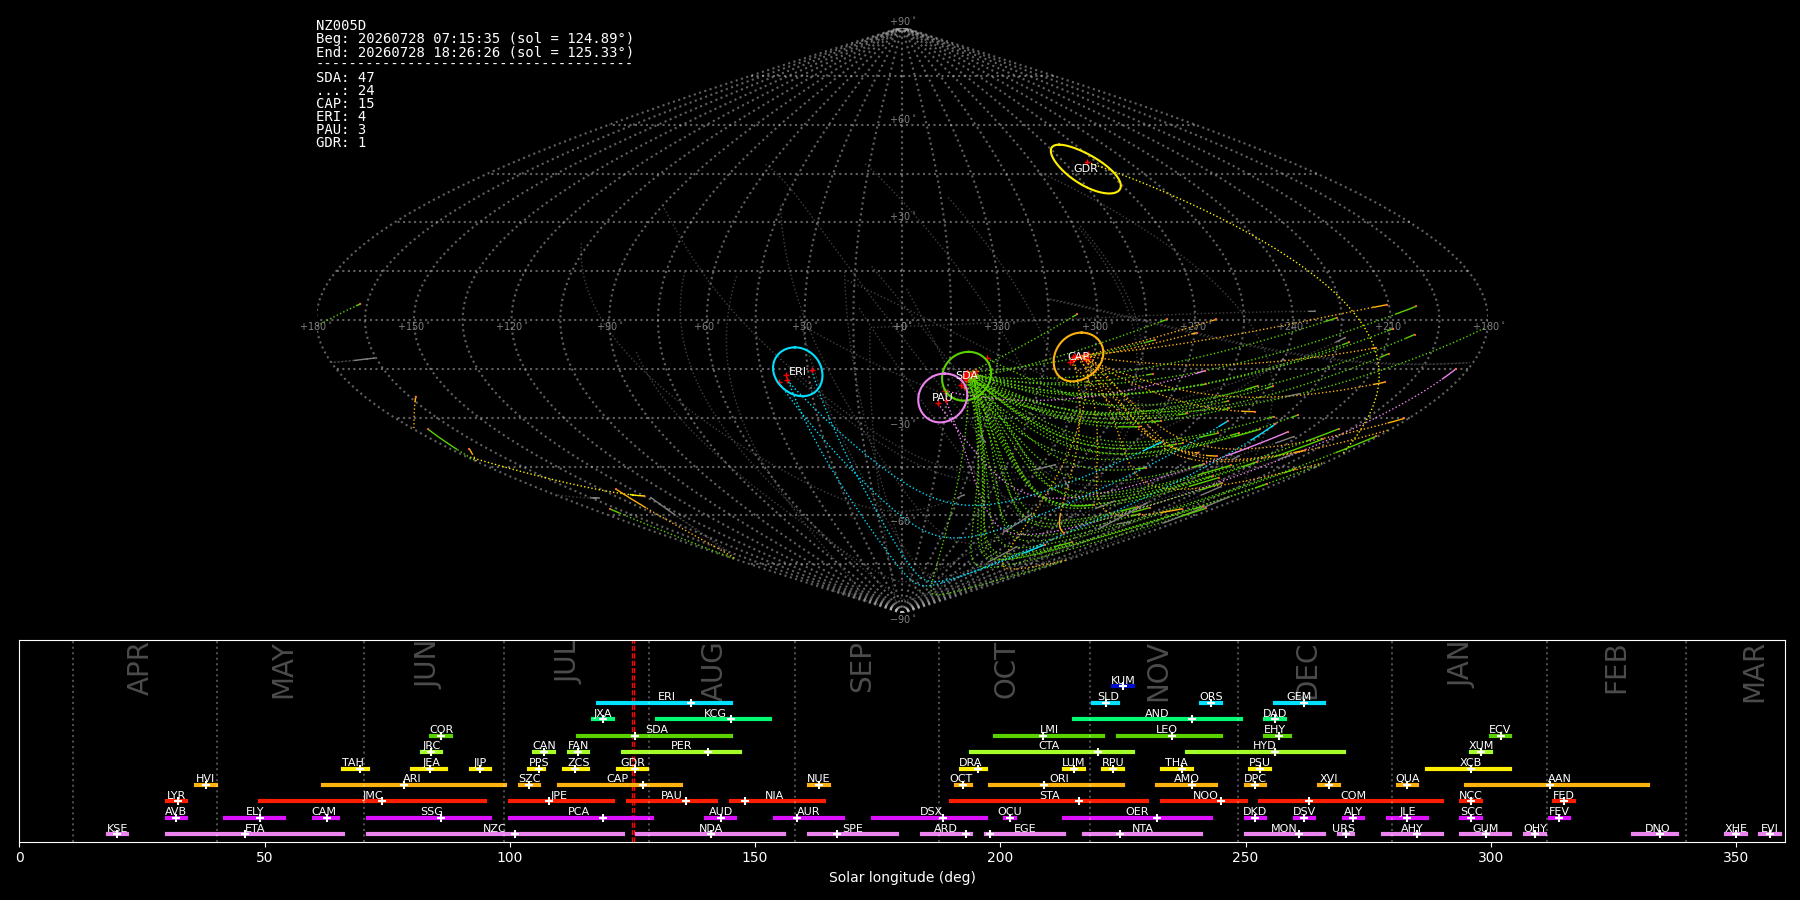
Task: Click the NZ005D station title text
Action: pos(341,26)
